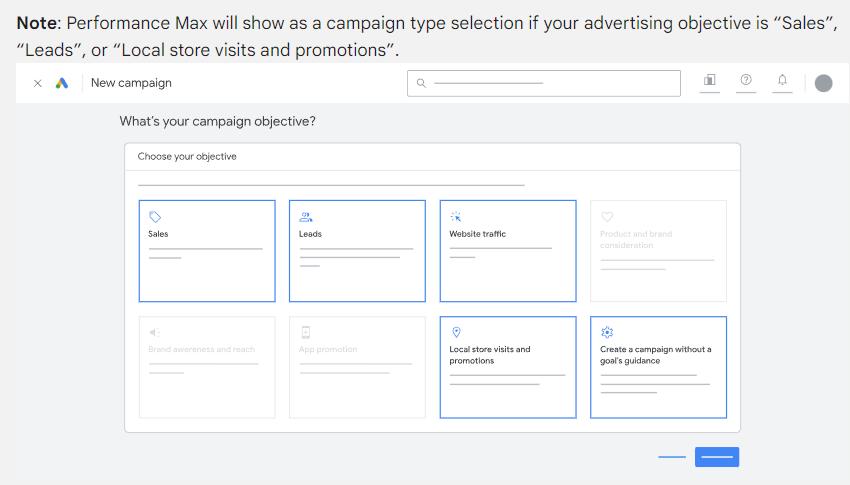Open the notifications bell icon
The height and width of the screenshot is (485, 850).
[x=782, y=80]
